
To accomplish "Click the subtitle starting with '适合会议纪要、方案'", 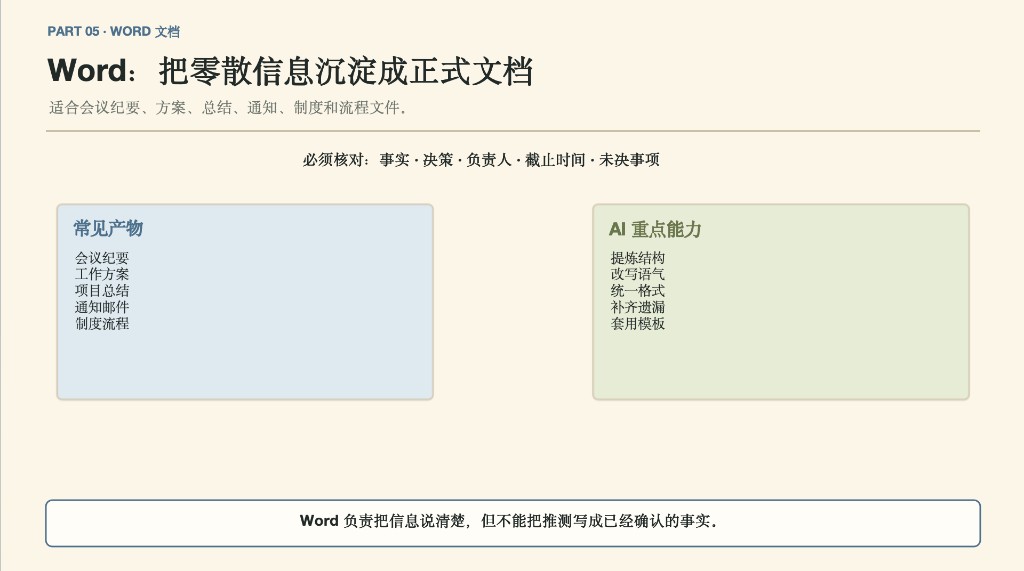I will (227, 108).
